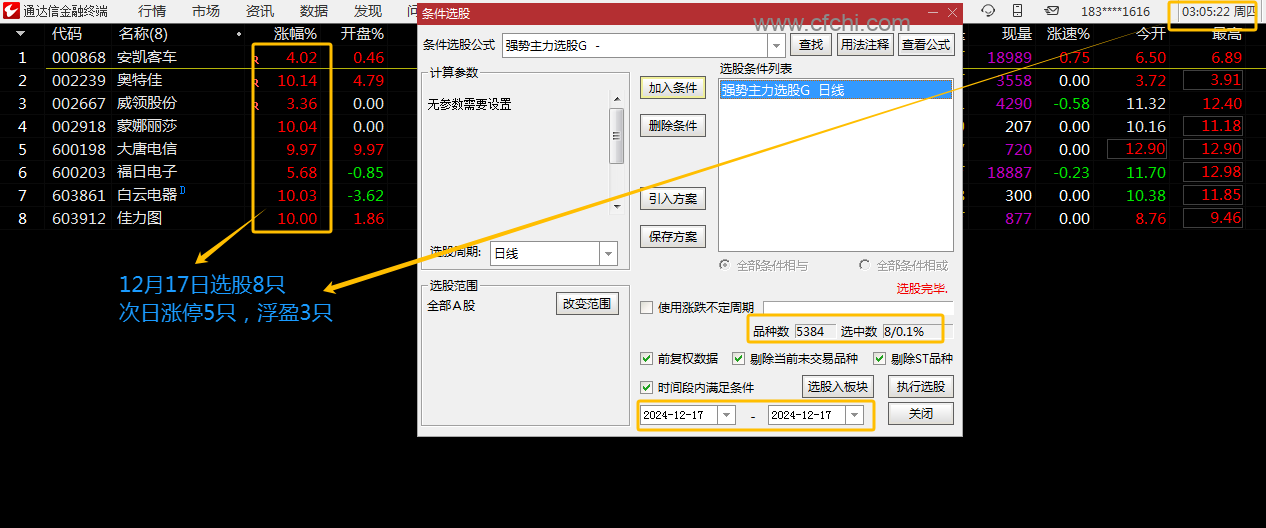Image resolution: width=1266 pixels, height=528 pixels.
Task: Click 涨幅% column header
Action: click(x=295, y=34)
